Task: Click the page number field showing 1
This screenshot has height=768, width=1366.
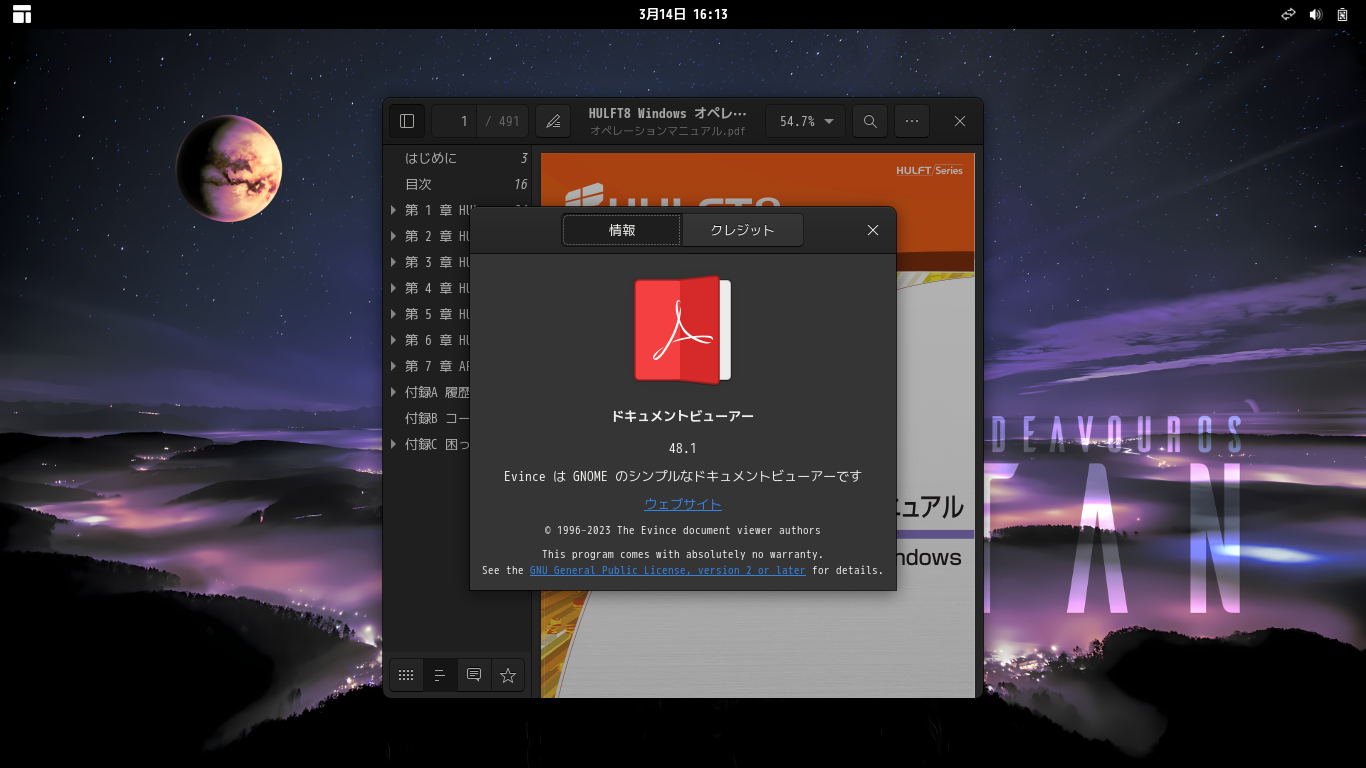Action: pos(455,121)
